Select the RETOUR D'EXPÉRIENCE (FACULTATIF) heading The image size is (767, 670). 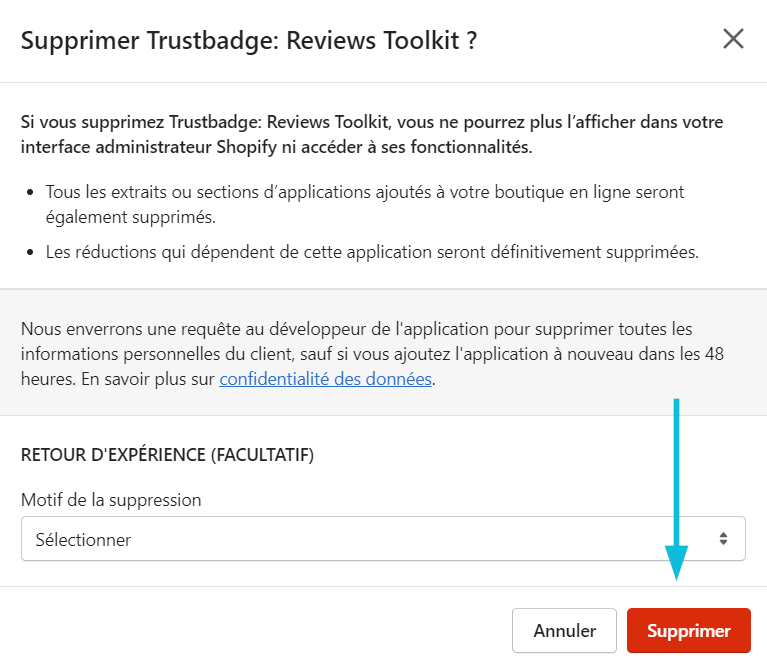[x=167, y=455]
